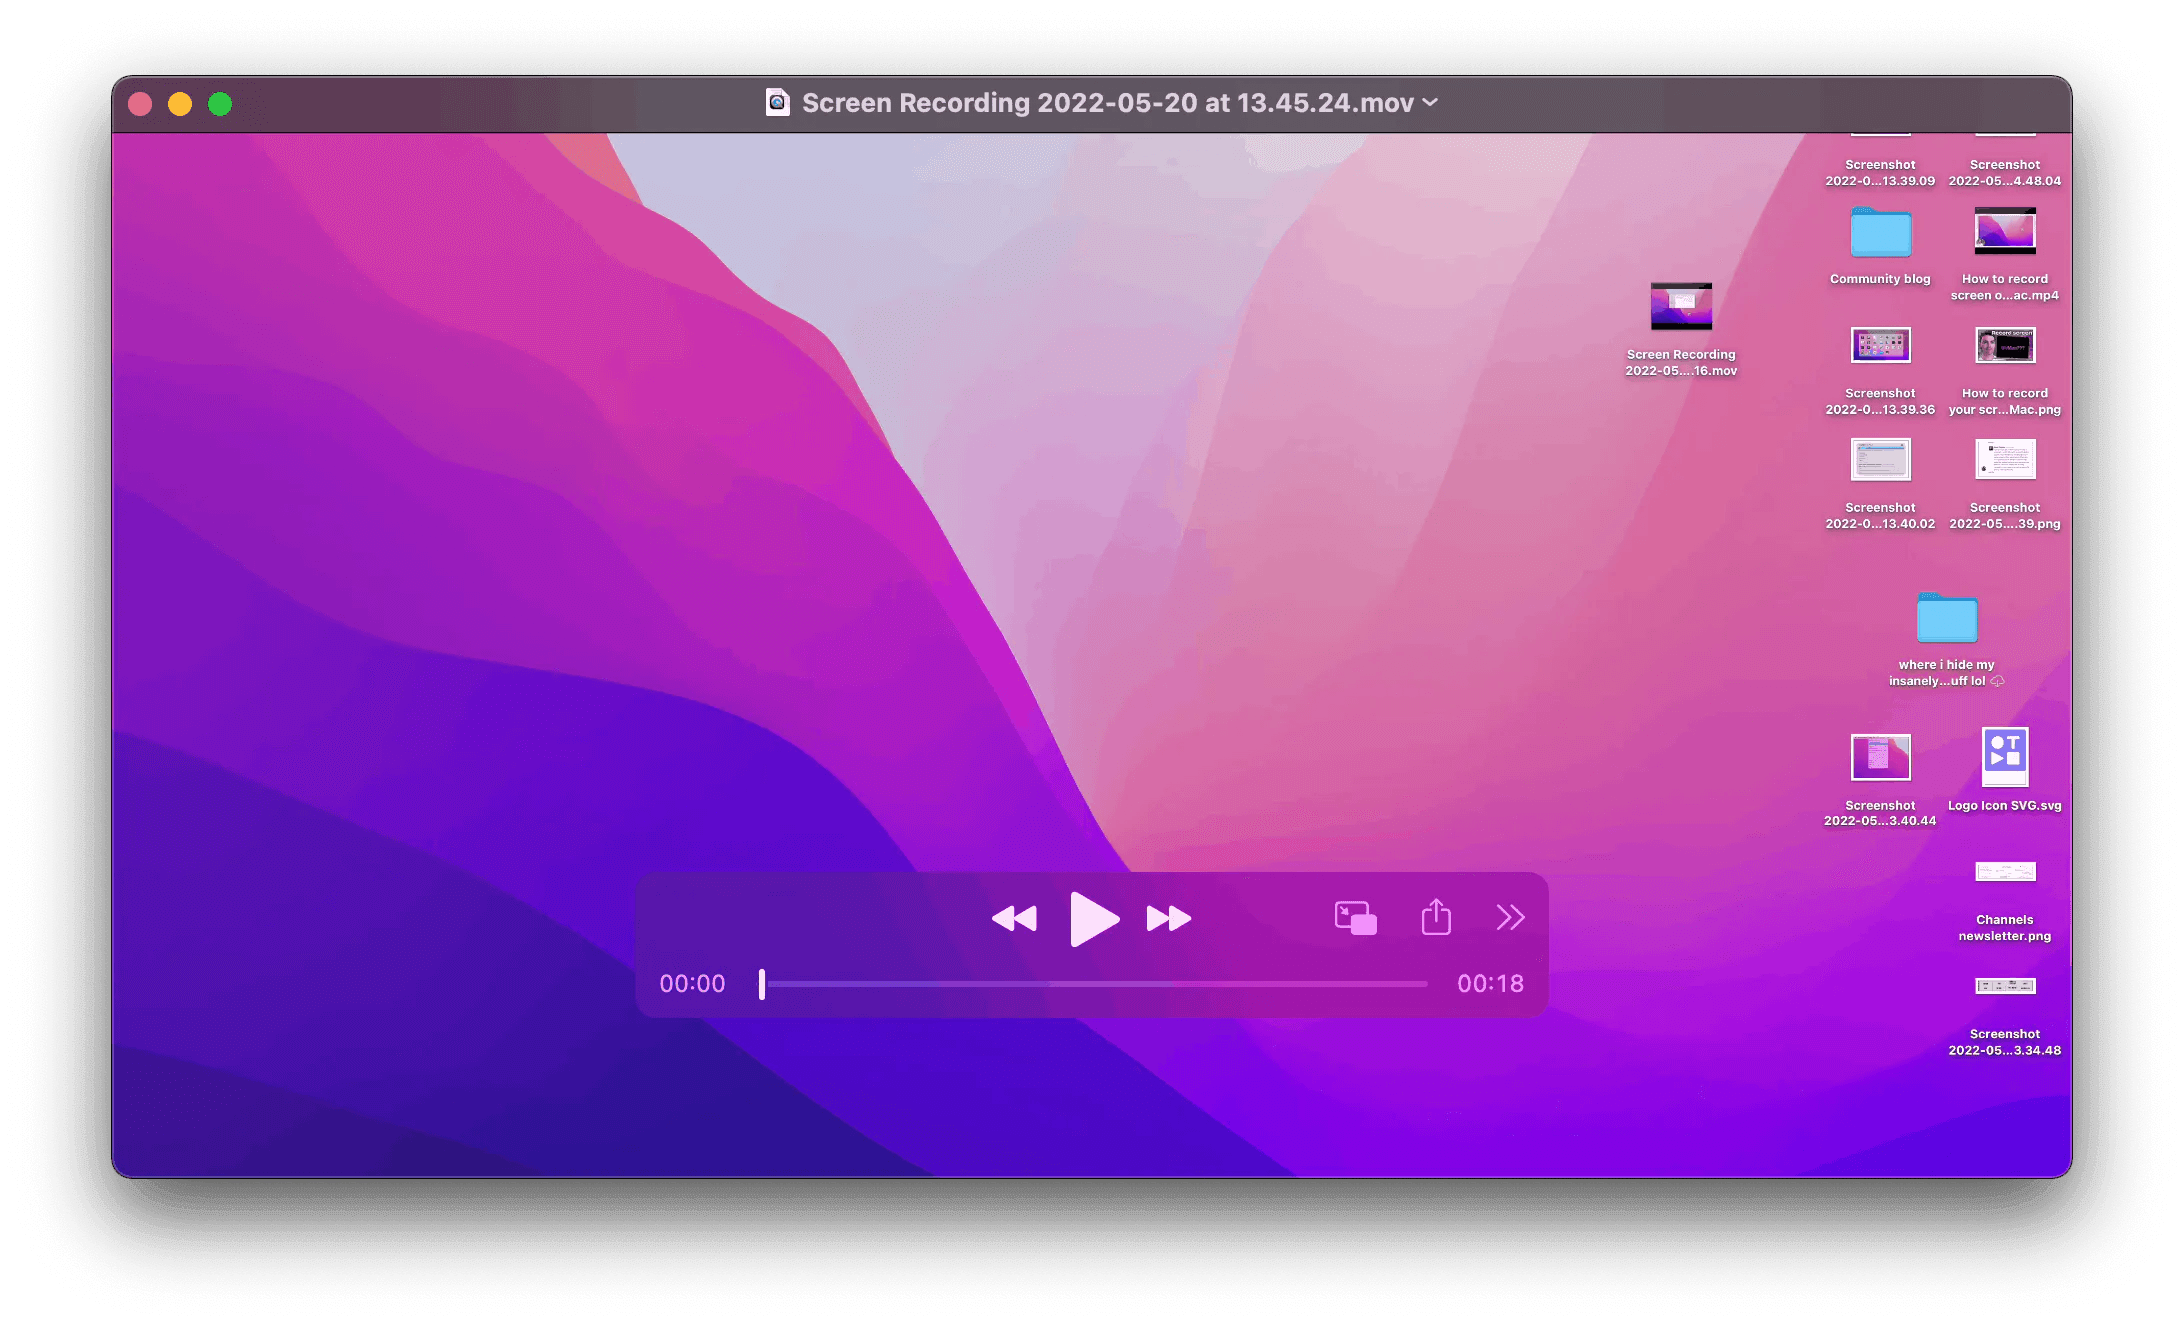2184x1326 pixels.
Task: Click the fast forward button
Action: (1168, 918)
